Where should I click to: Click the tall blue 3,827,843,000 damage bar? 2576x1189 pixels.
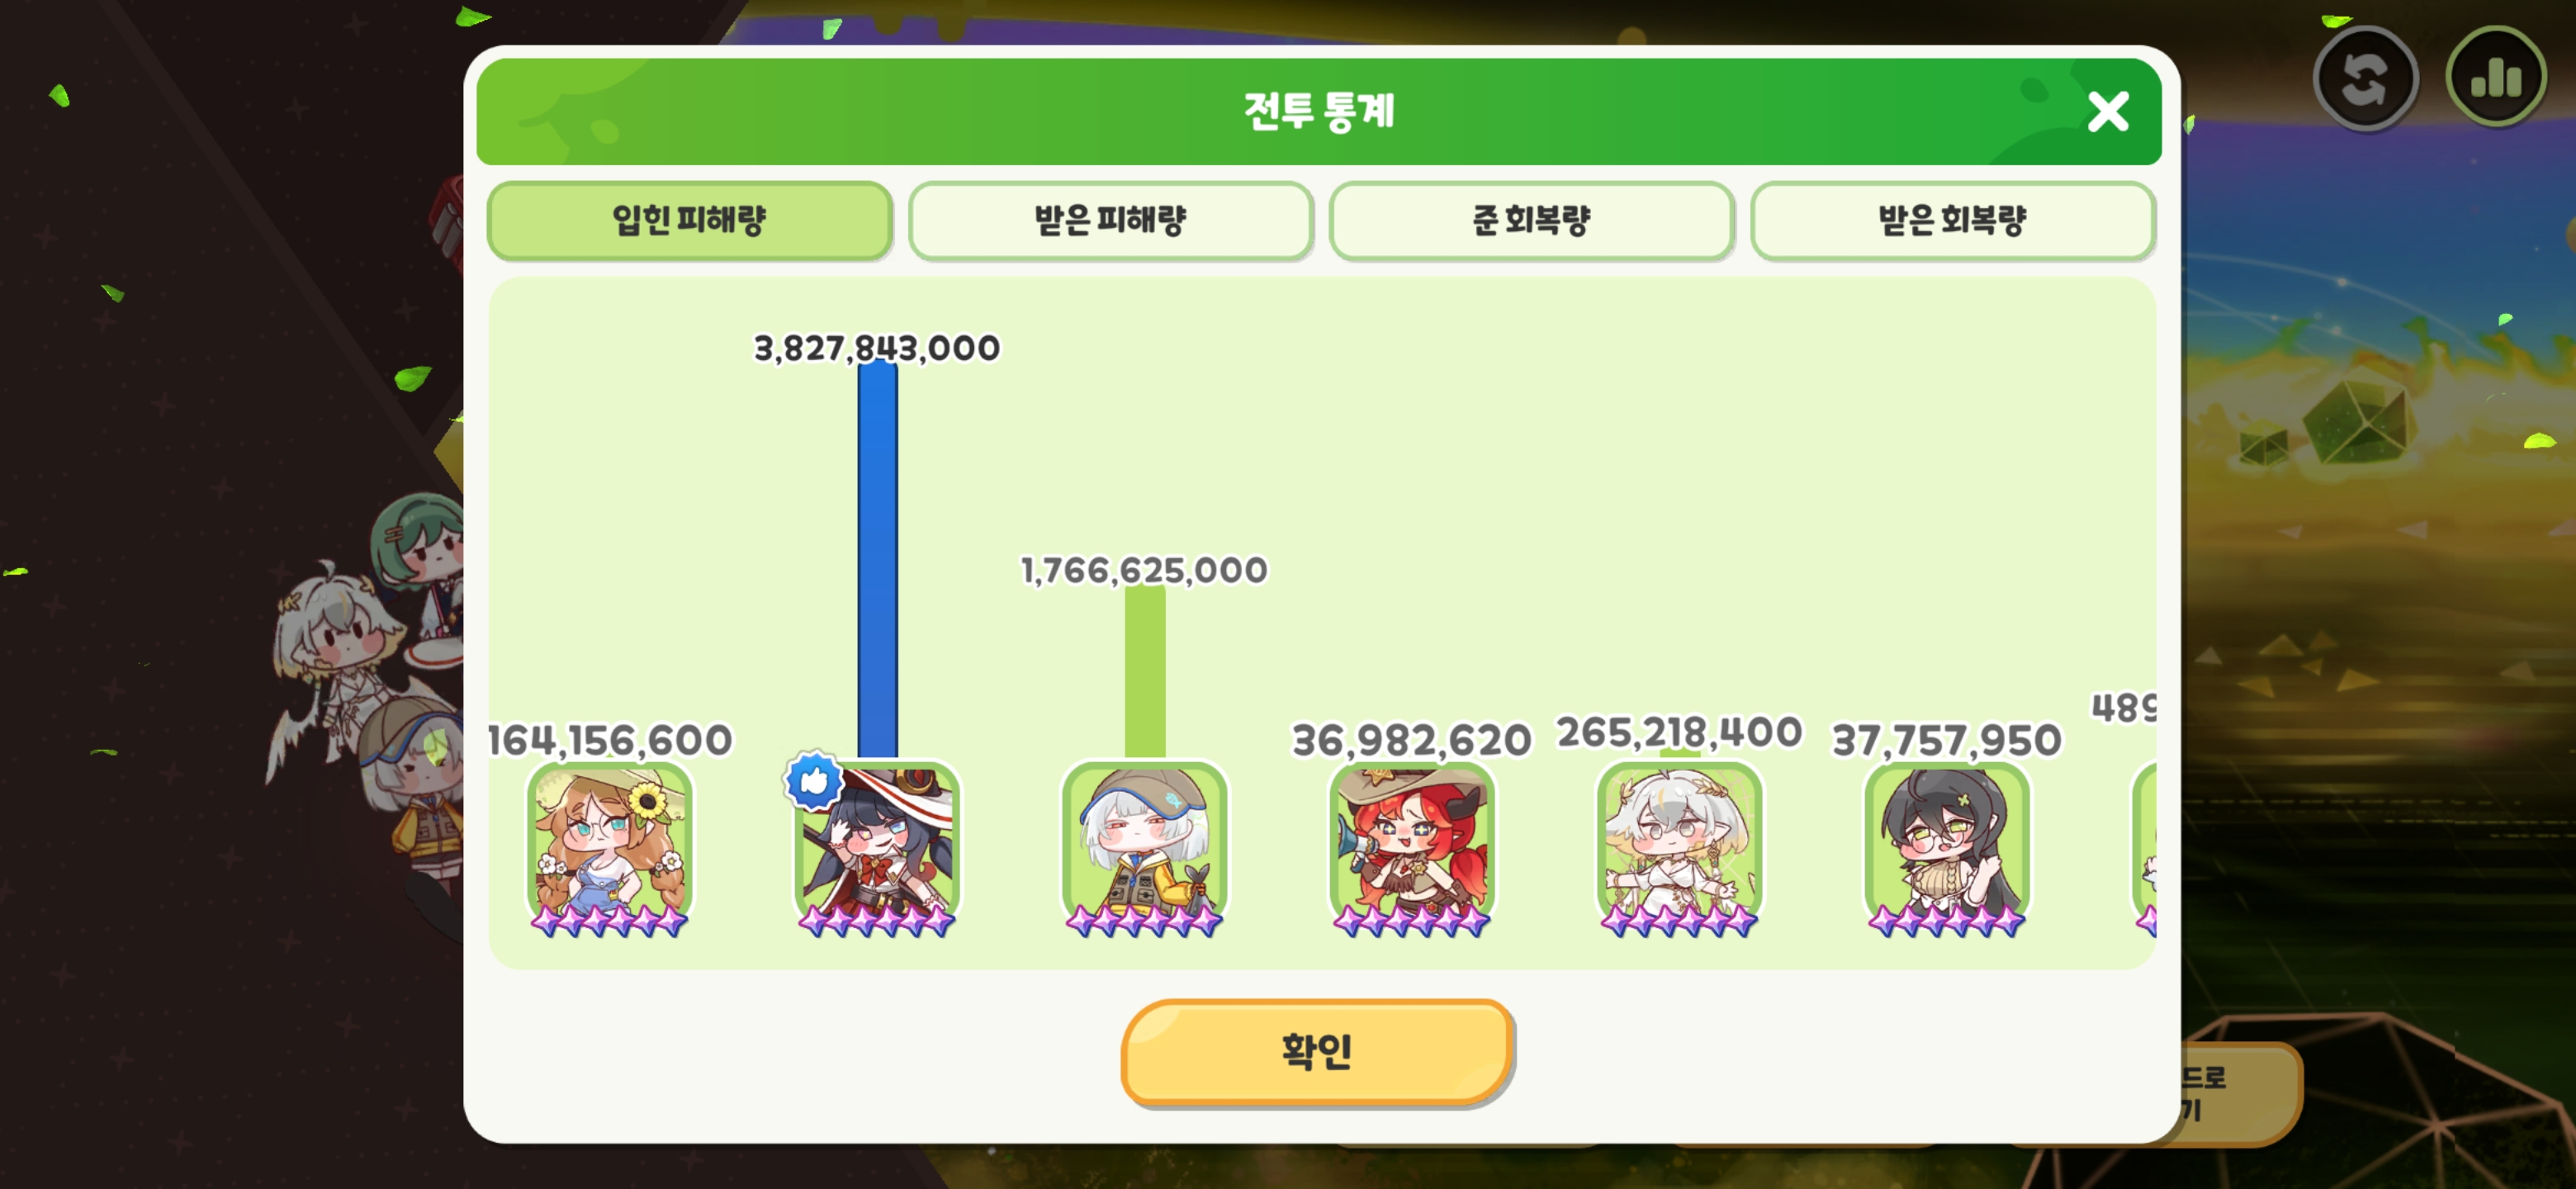point(877,561)
